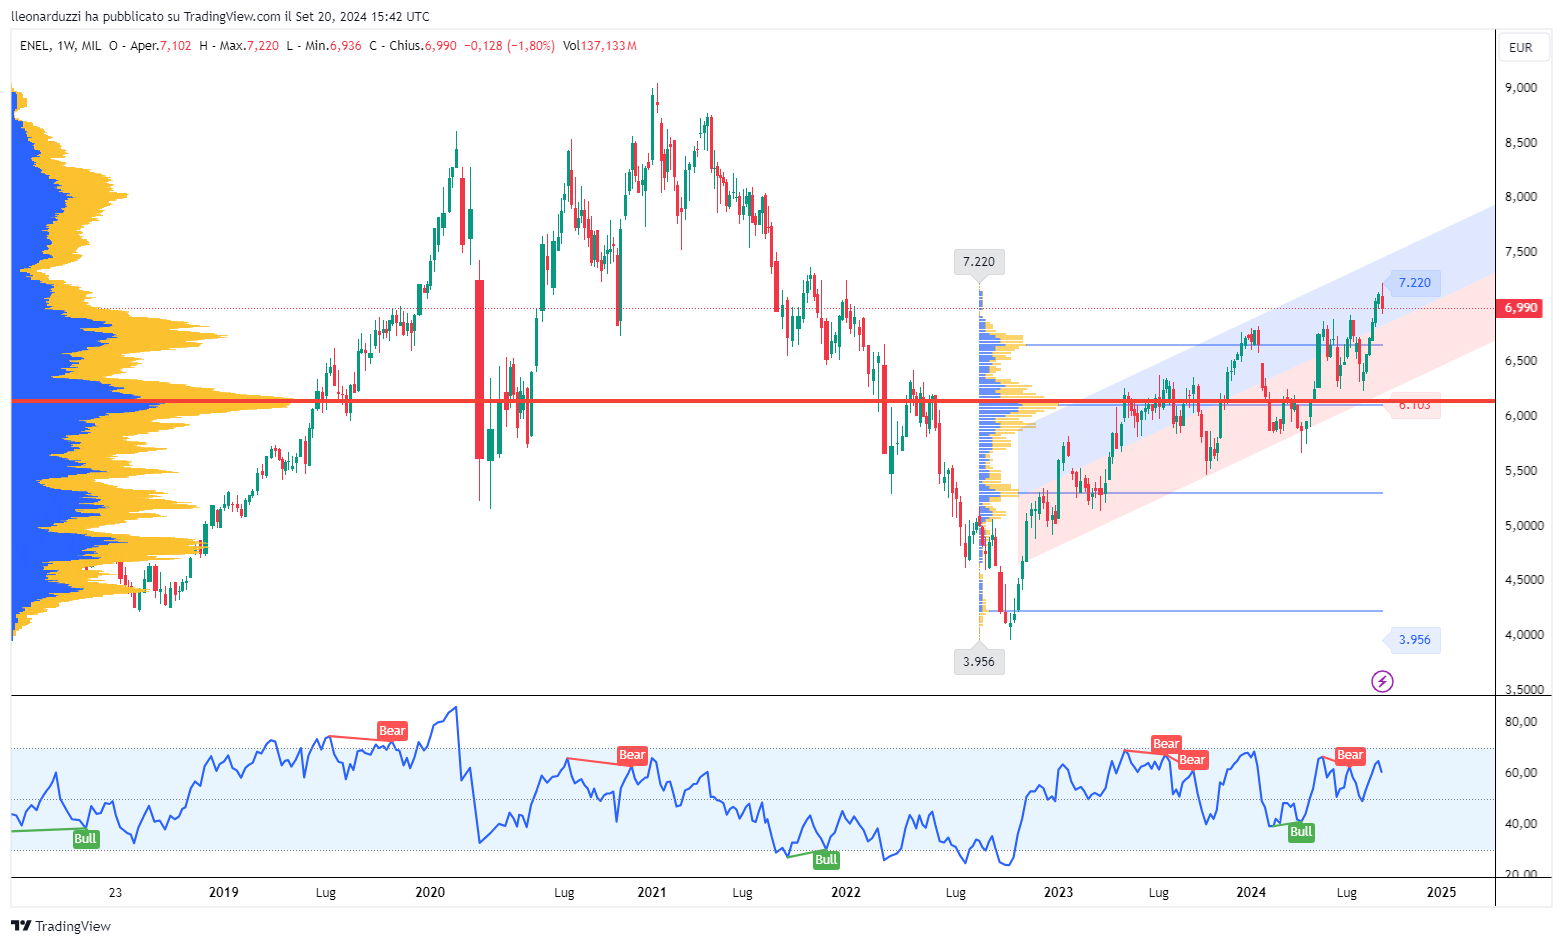Click the Bear divergence label from late 2019
The width and height of the screenshot is (1563, 944).
pos(392,731)
